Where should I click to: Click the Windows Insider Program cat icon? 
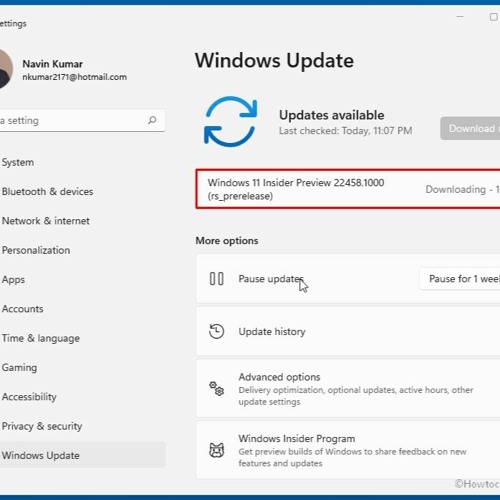point(216,450)
